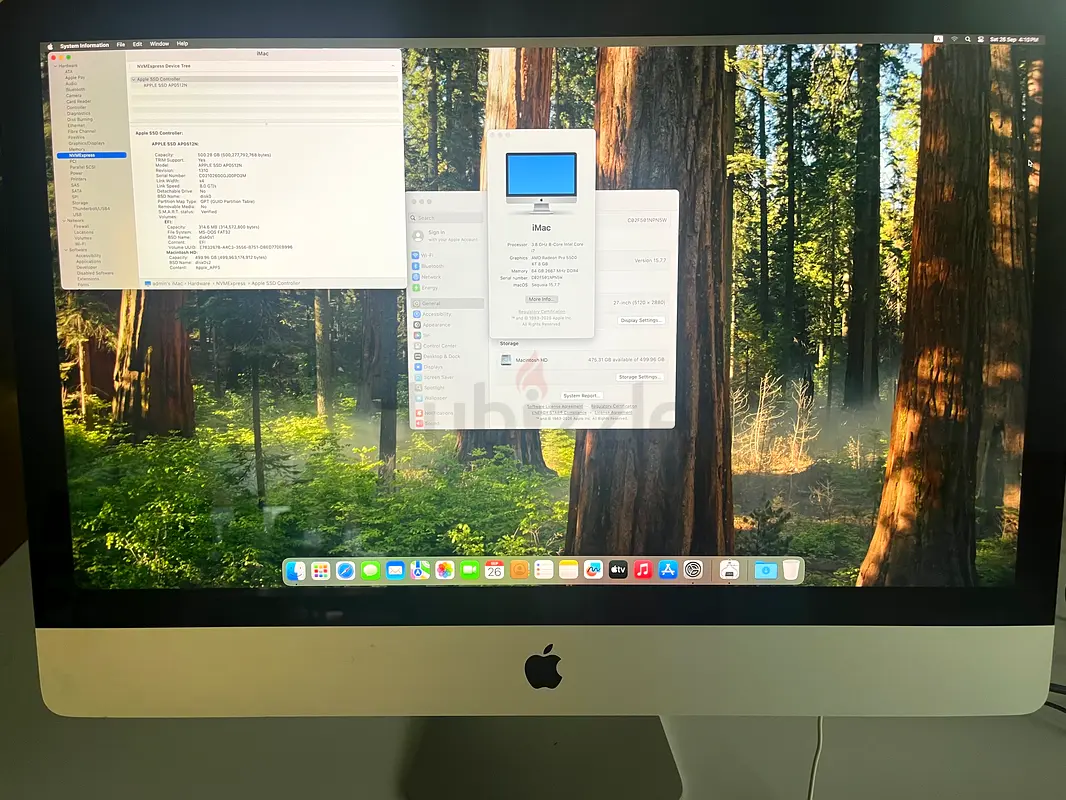
Task: Launch FaceTime from the Dock
Action: (469, 571)
